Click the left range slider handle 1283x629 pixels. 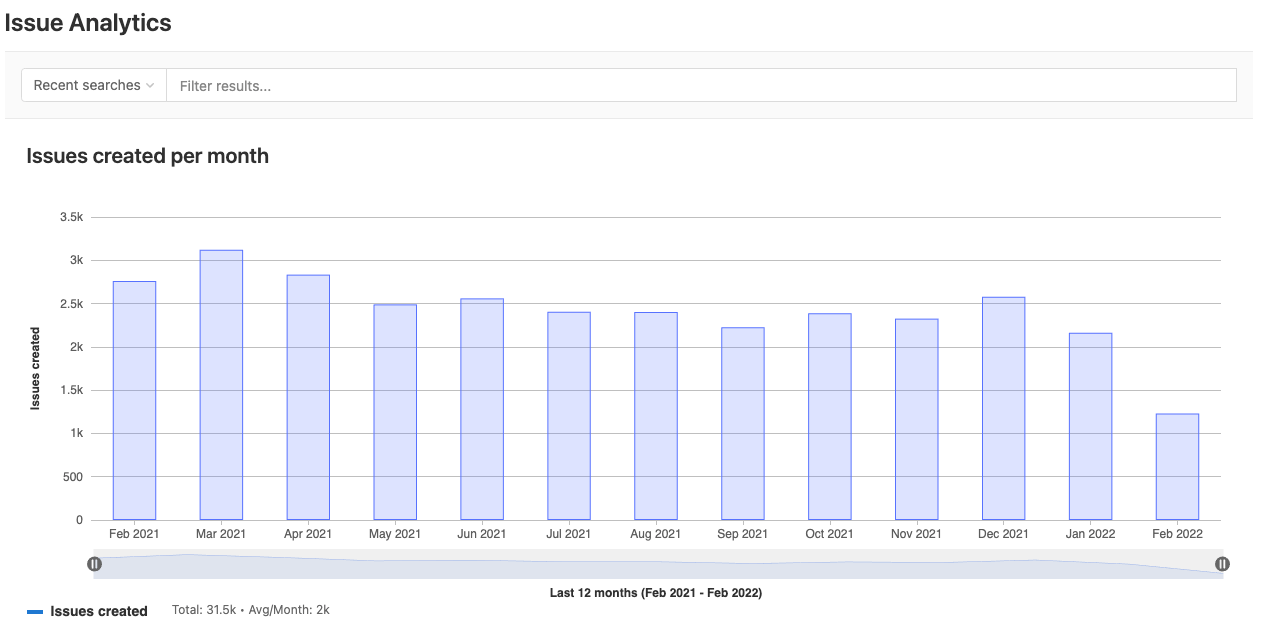94,563
